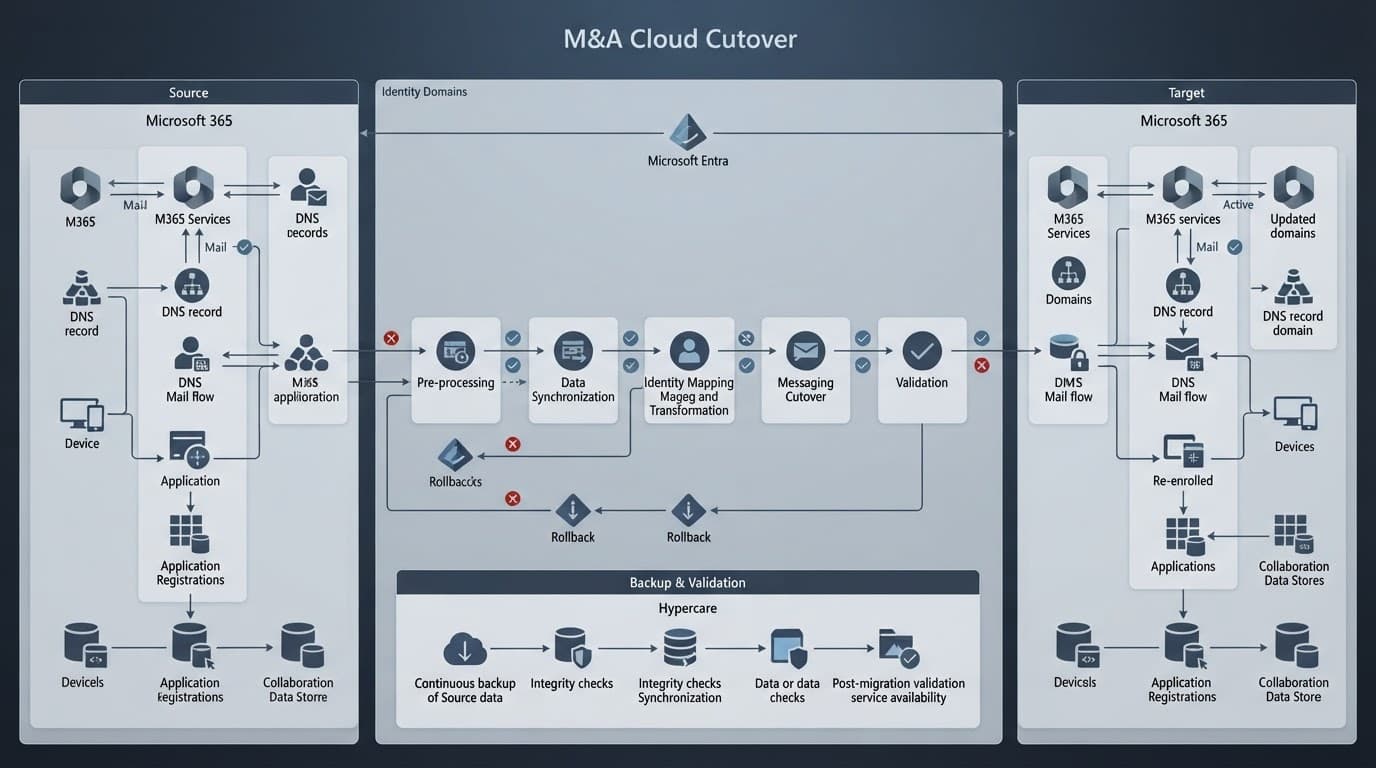Image resolution: width=1376 pixels, height=768 pixels.
Task: Click the Collaboration Data Stores grid icon
Action: (x=1293, y=535)
